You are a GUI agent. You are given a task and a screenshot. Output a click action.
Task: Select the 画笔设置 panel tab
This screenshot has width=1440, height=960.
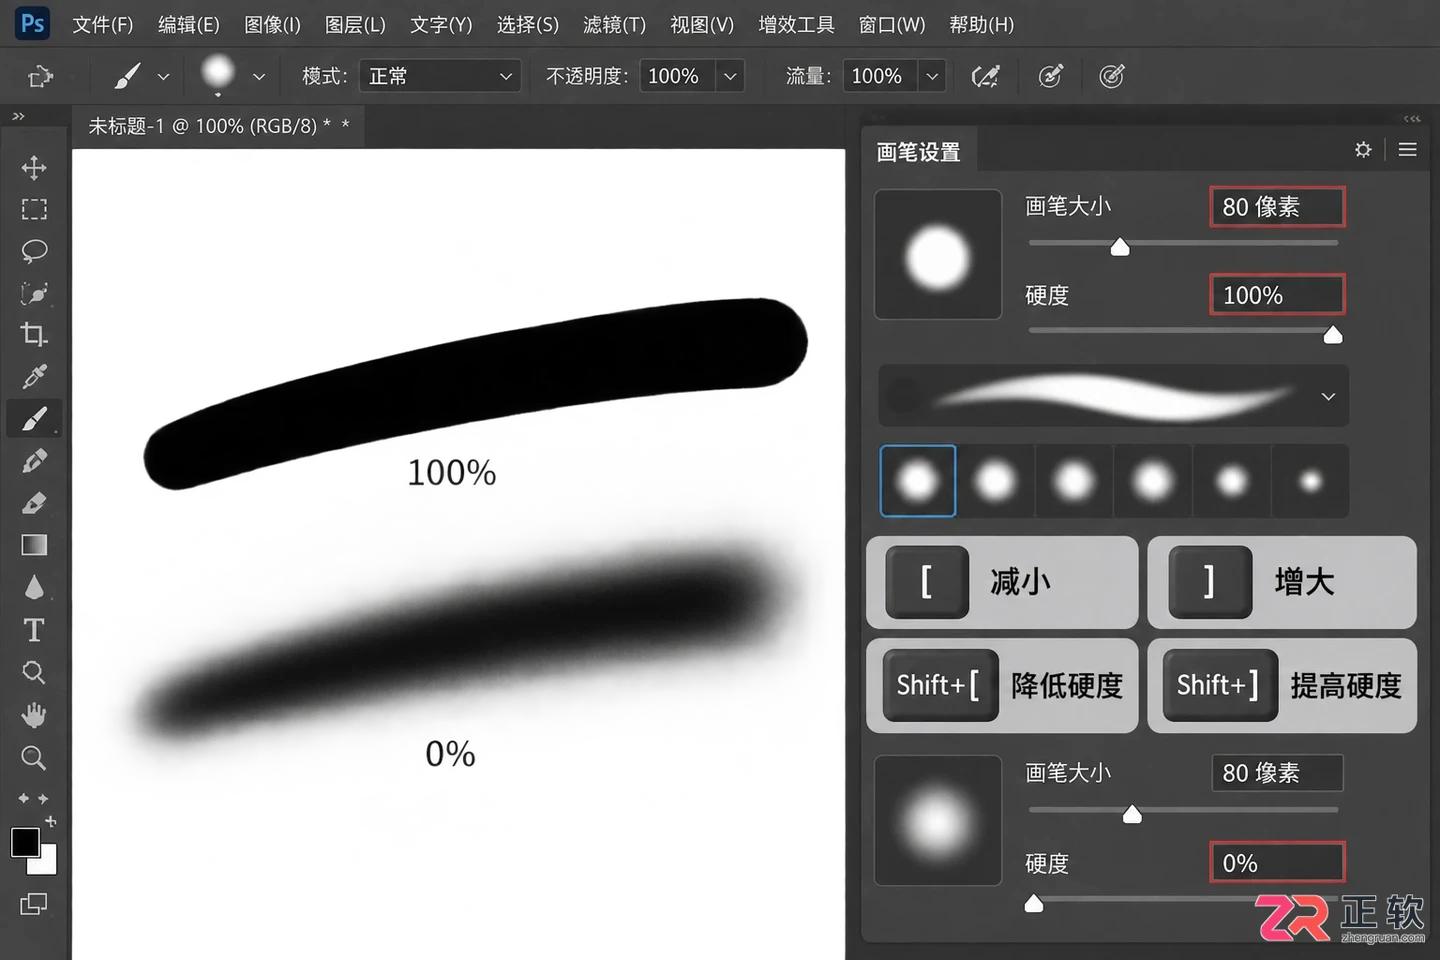918,152
